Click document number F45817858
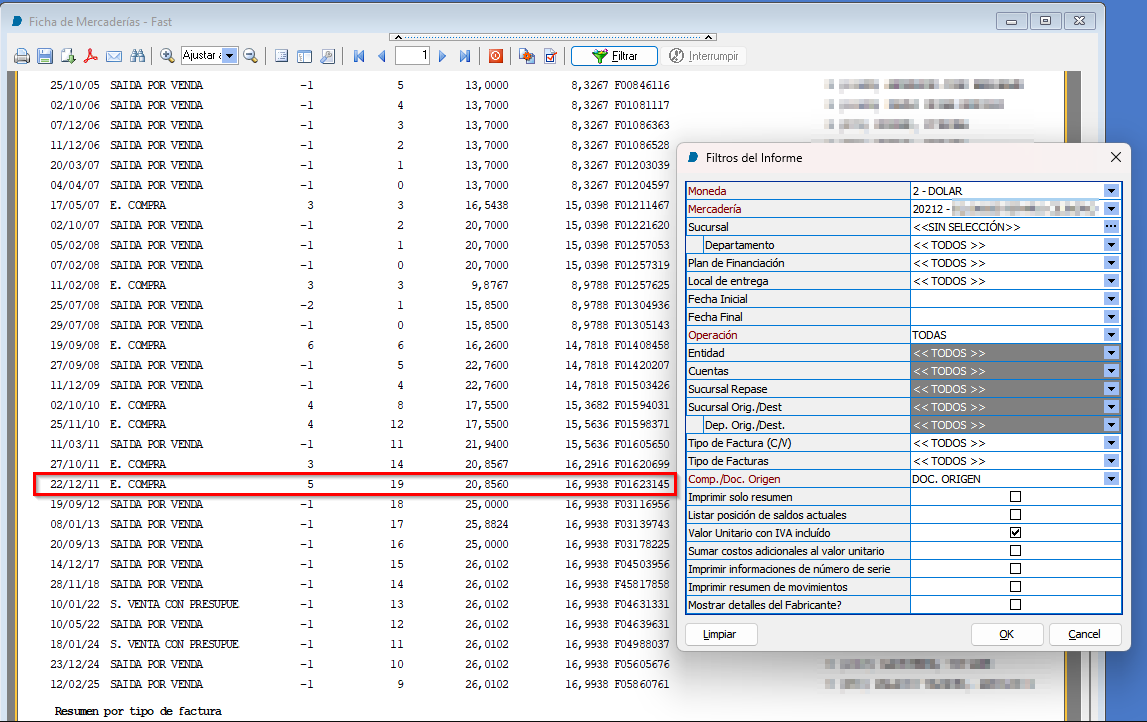The image size is (1147, 722). [642, 584]
